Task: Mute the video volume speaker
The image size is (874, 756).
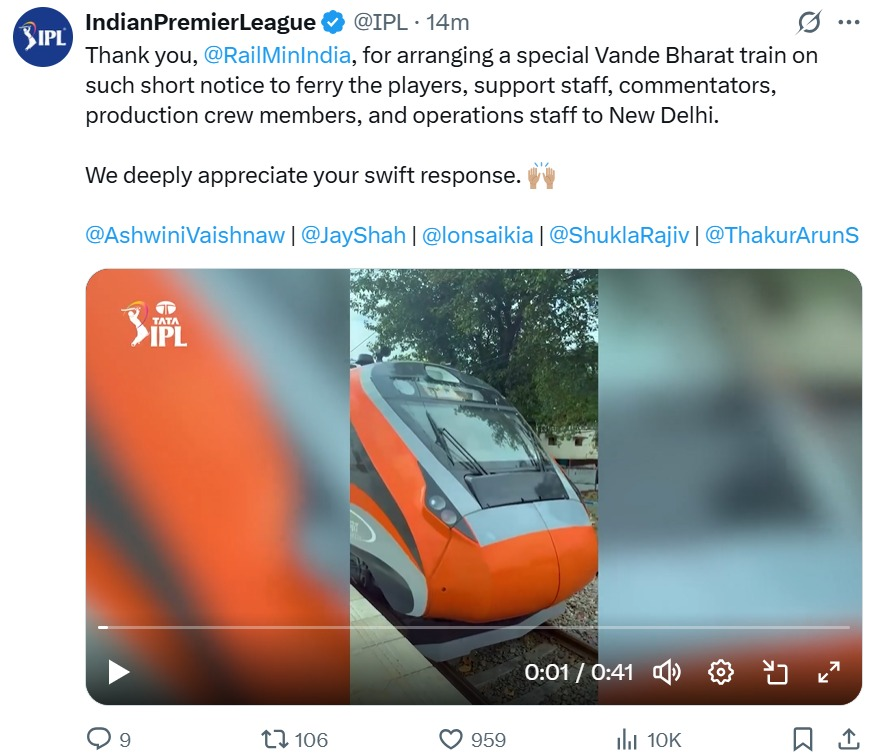Action: point(667,672)
